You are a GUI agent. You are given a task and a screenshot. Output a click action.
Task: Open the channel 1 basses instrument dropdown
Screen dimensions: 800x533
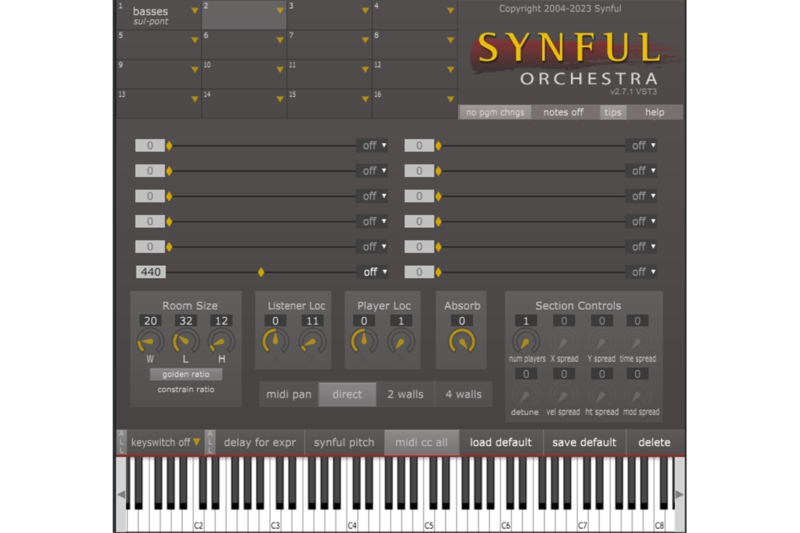coord(195,13)
